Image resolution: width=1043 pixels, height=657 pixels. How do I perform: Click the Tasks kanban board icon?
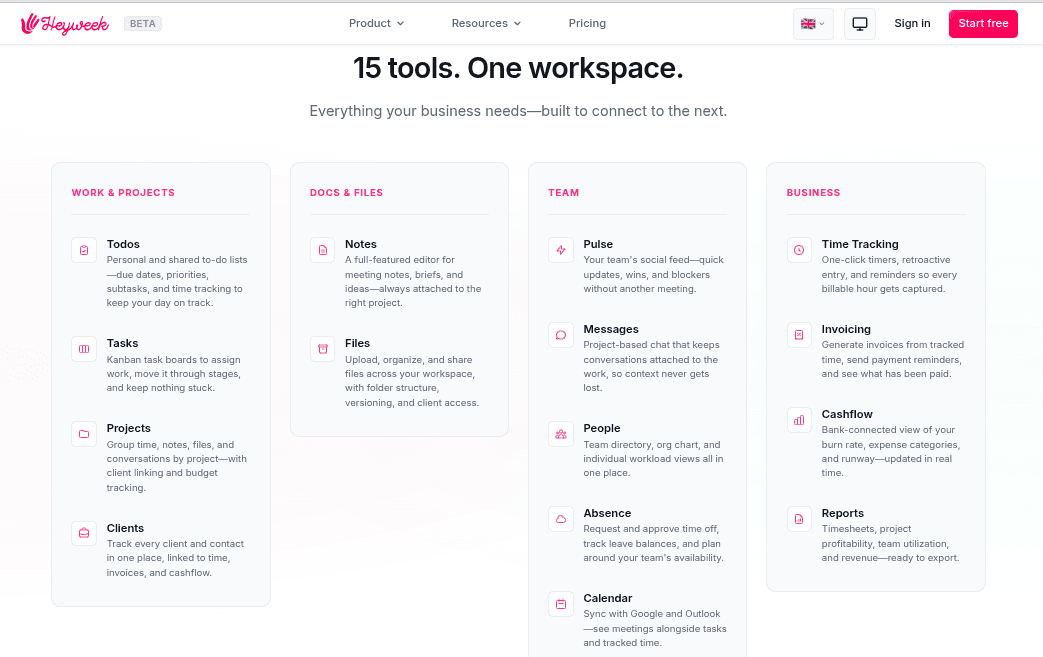point(84,349)
